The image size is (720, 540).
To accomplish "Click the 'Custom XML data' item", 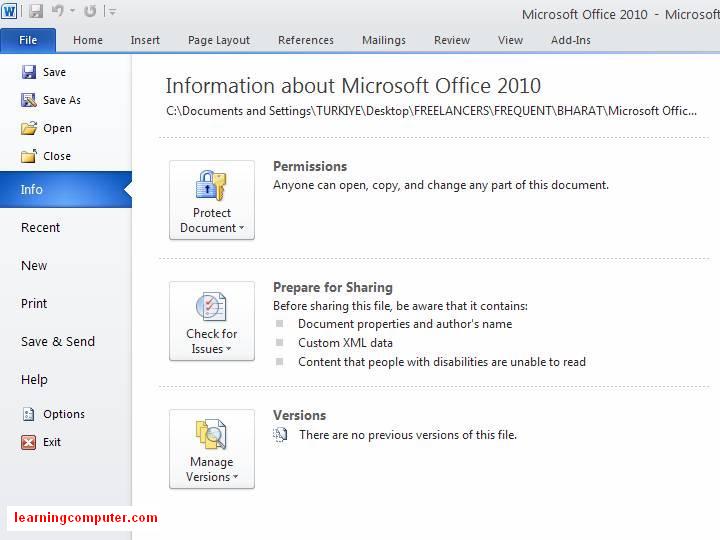I will pyautogui.click(x=345, y=343).
